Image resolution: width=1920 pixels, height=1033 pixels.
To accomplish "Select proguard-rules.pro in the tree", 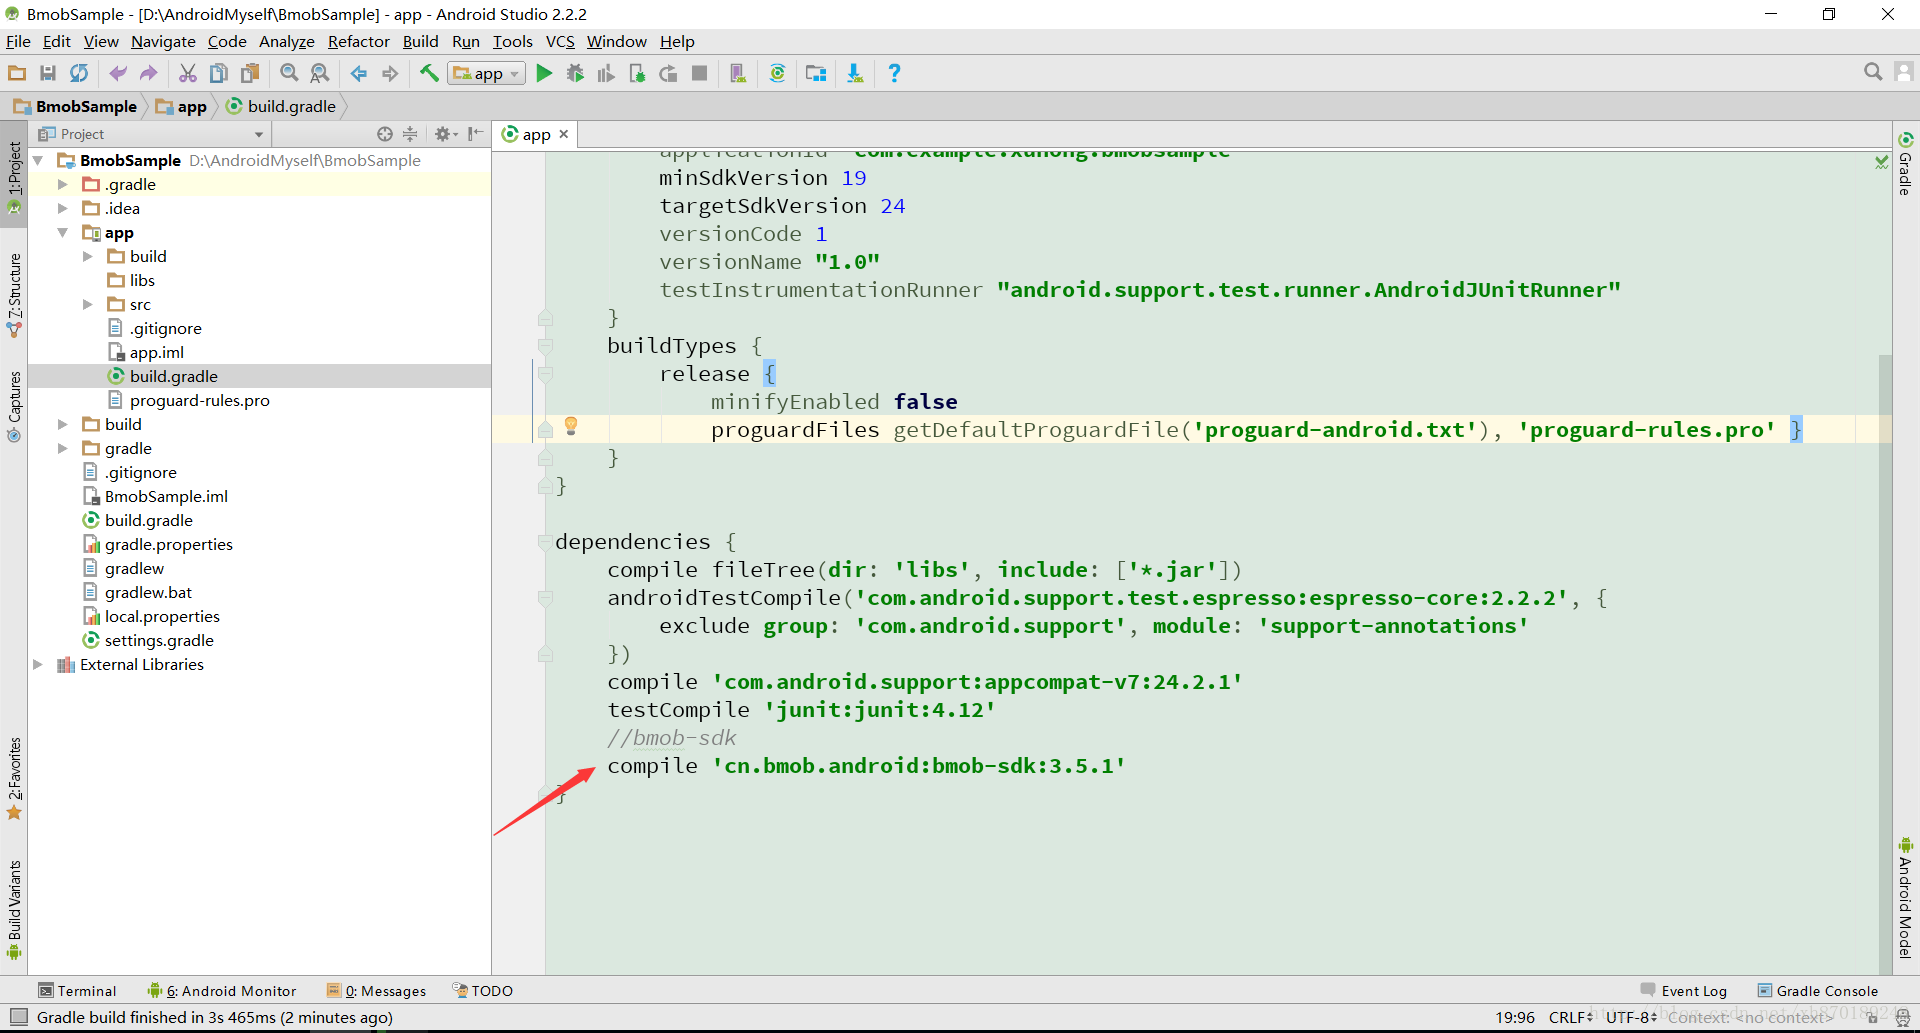I will pyautogui.click(x=199, y=400).
